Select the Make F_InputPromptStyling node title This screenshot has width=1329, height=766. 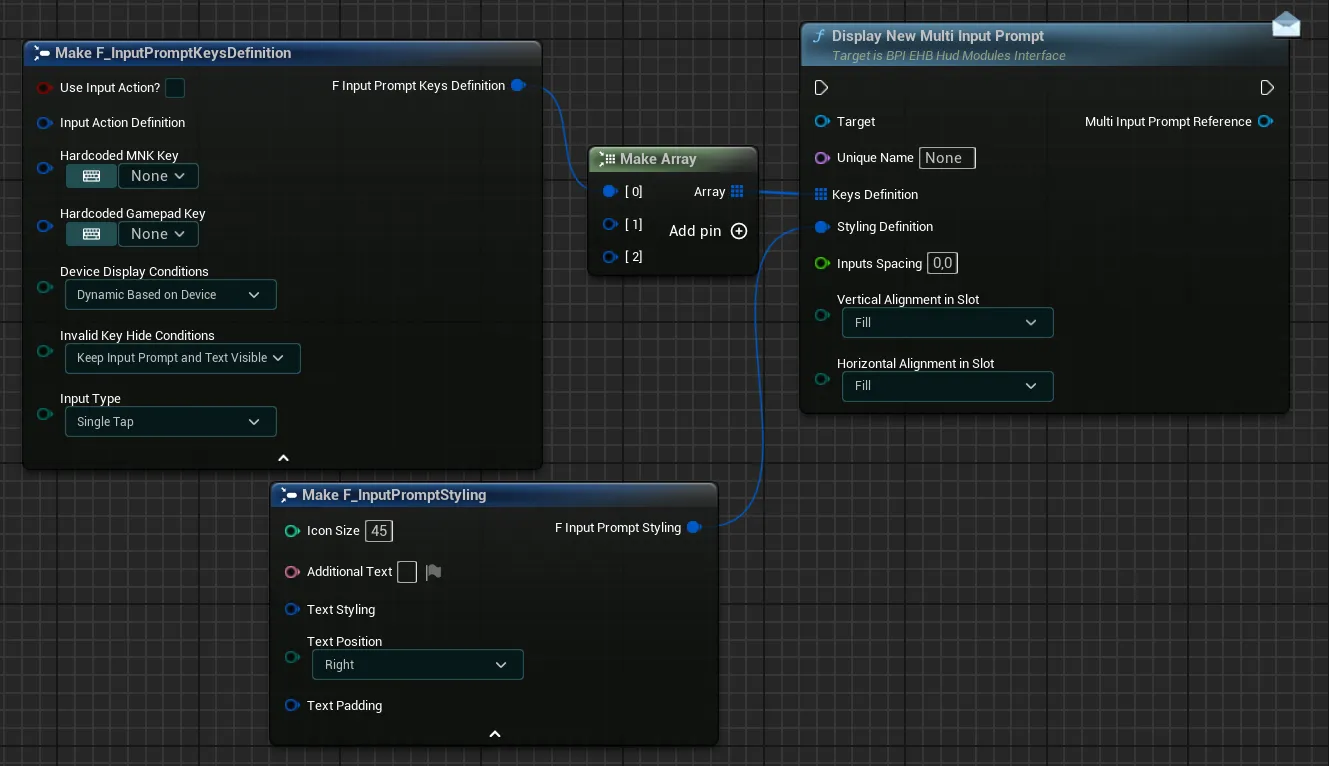point(394,495)
